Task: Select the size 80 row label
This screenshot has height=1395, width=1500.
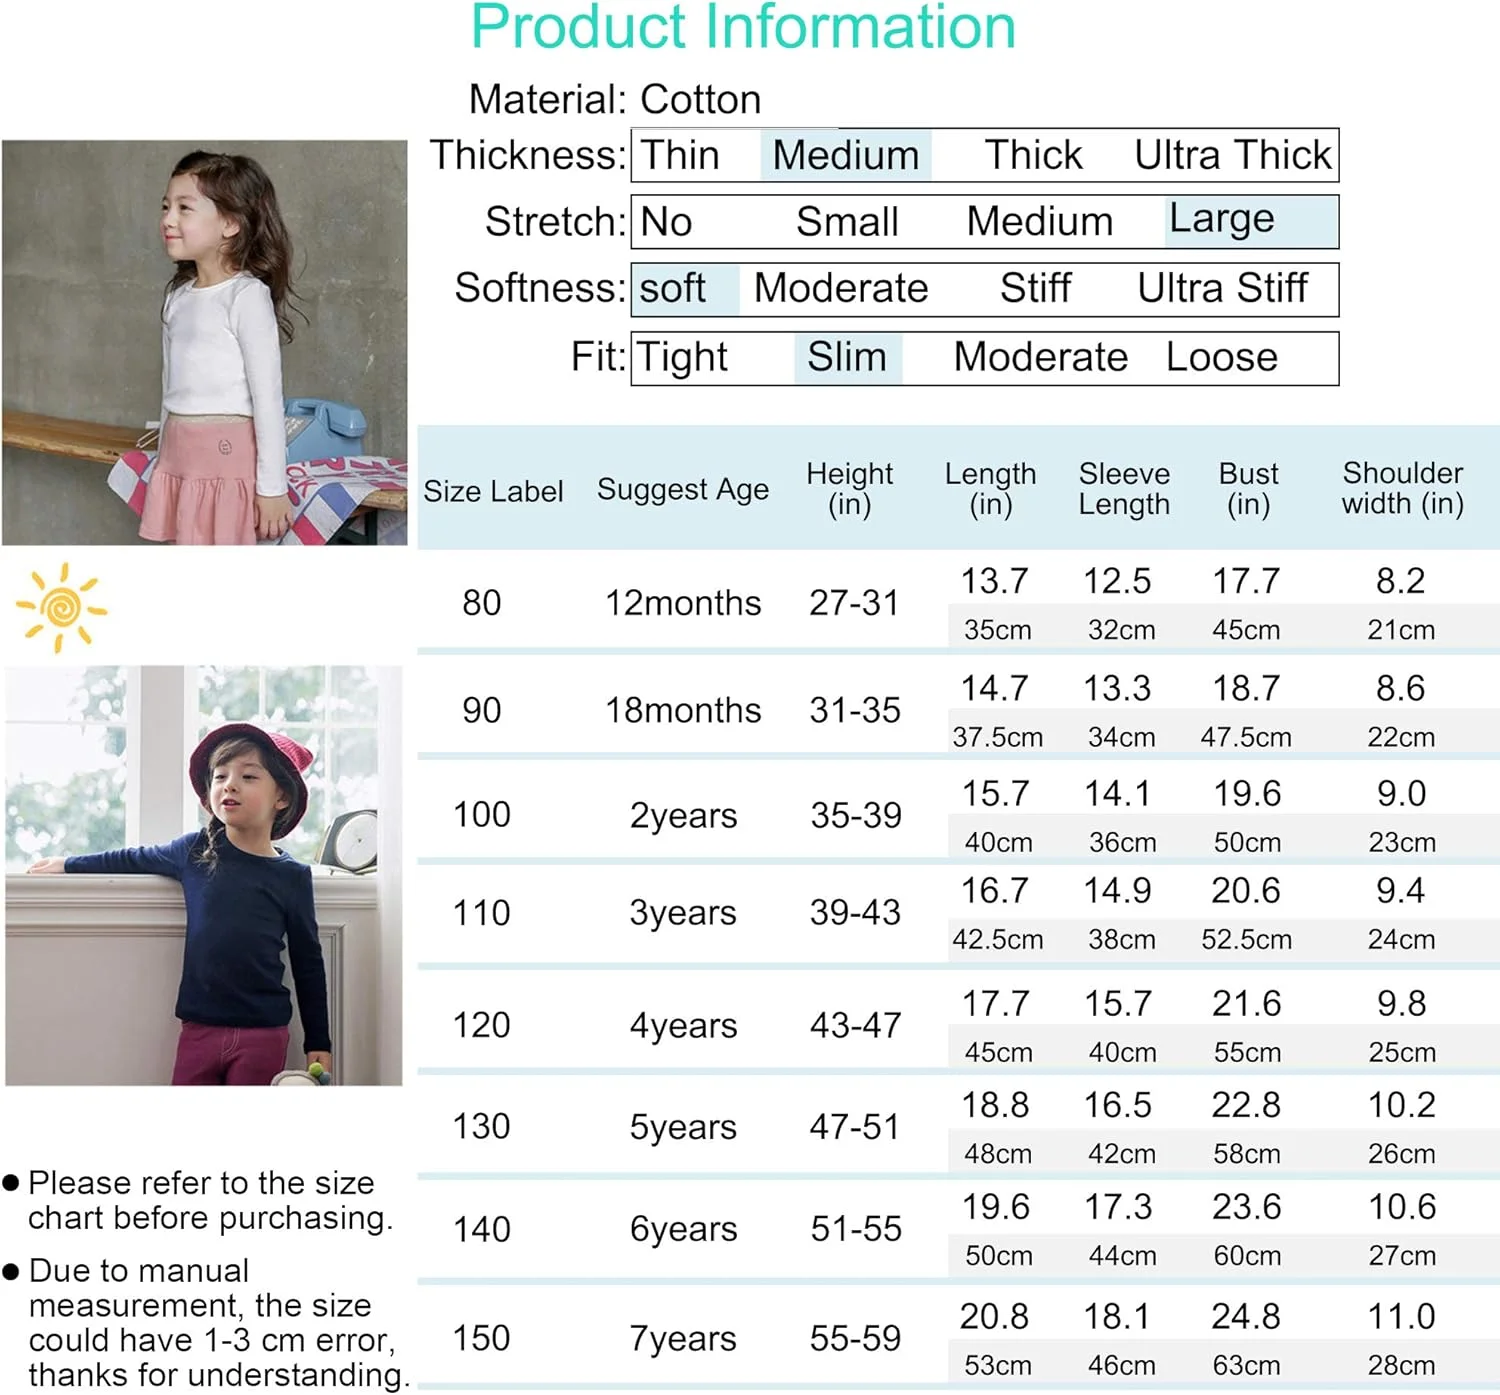Action: 481,603
